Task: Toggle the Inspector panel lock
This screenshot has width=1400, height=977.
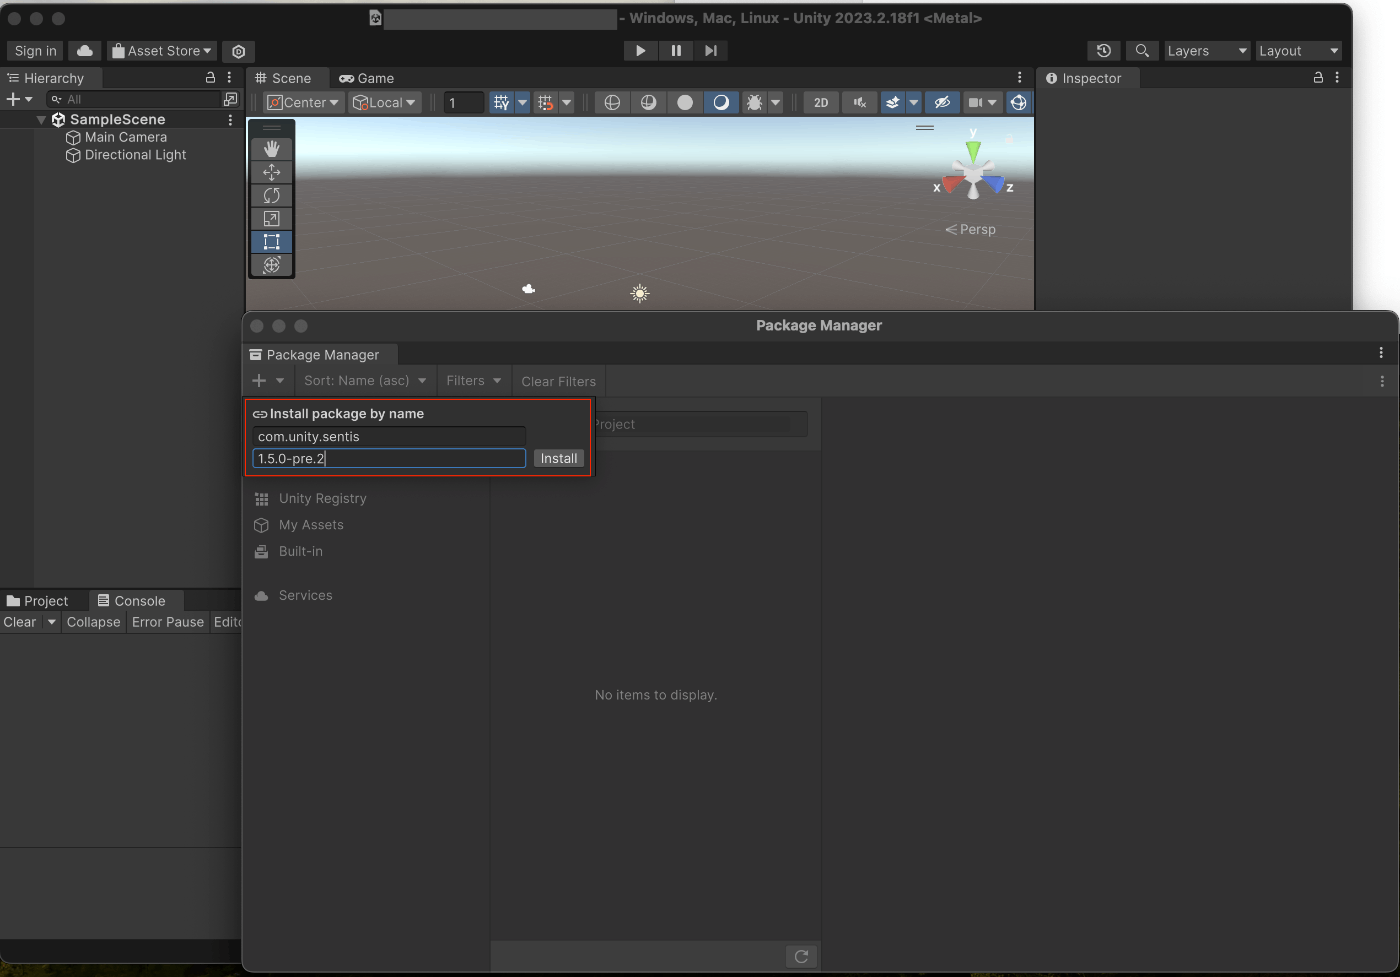Action: coord(1318,78)
